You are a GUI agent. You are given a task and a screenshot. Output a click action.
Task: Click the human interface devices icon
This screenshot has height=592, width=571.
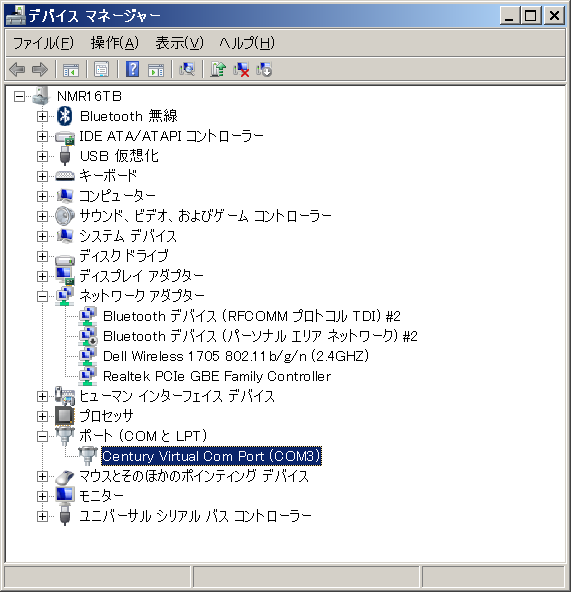coord(65,396)
